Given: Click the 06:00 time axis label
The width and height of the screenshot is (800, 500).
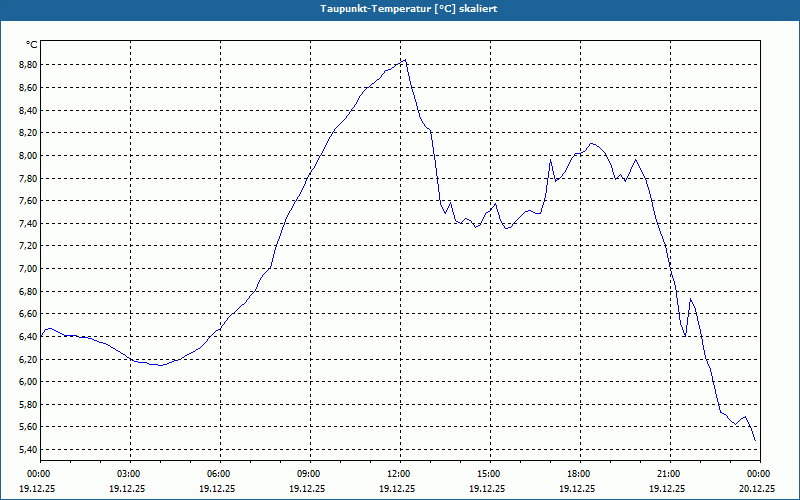Looking at the screenshot, I should 220,474.
